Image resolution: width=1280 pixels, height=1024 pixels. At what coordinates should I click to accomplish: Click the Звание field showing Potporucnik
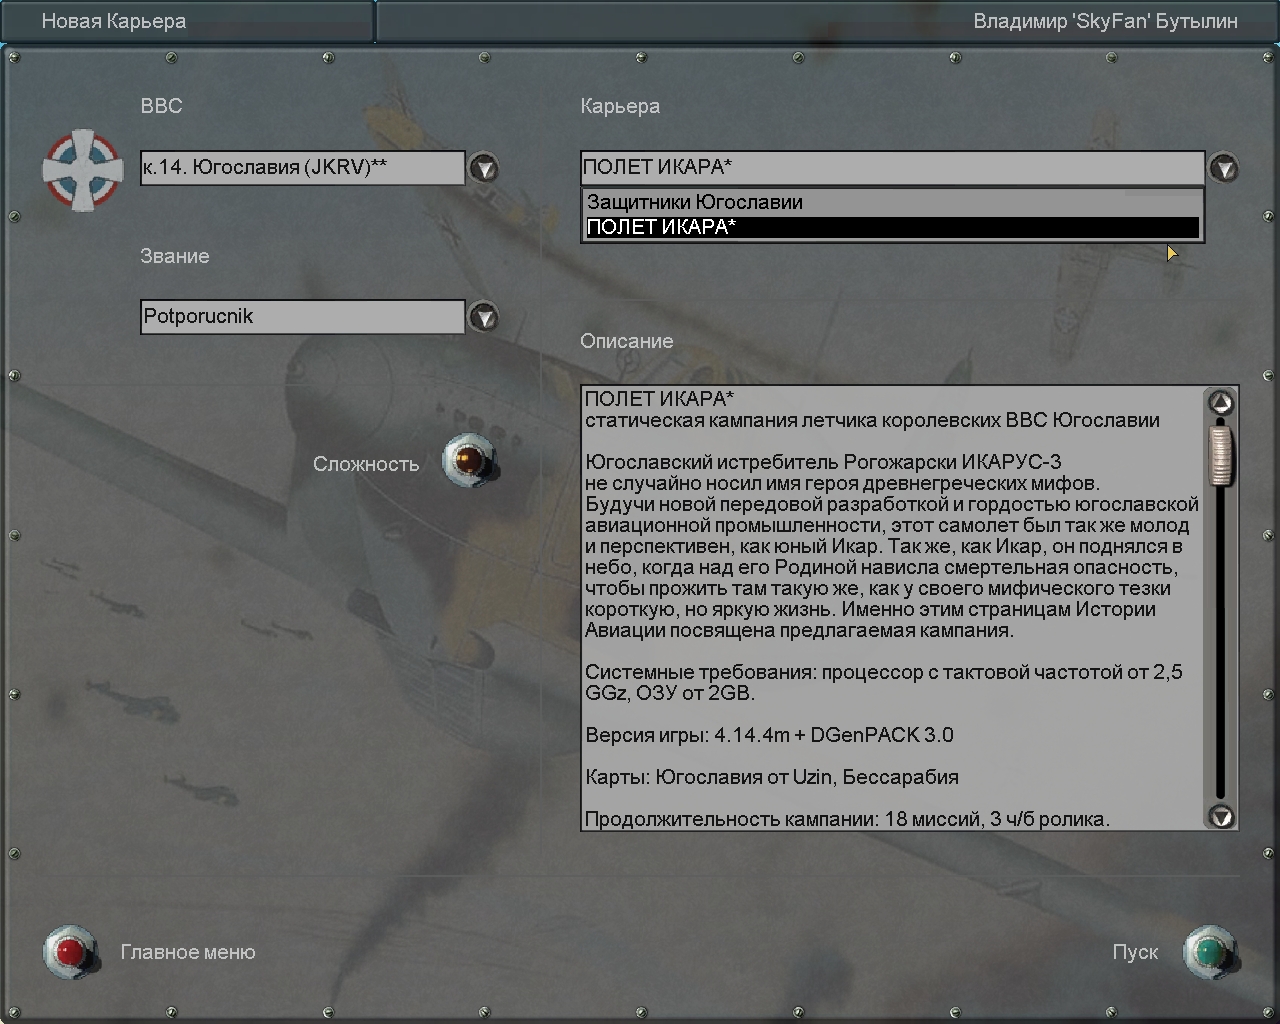303,317
